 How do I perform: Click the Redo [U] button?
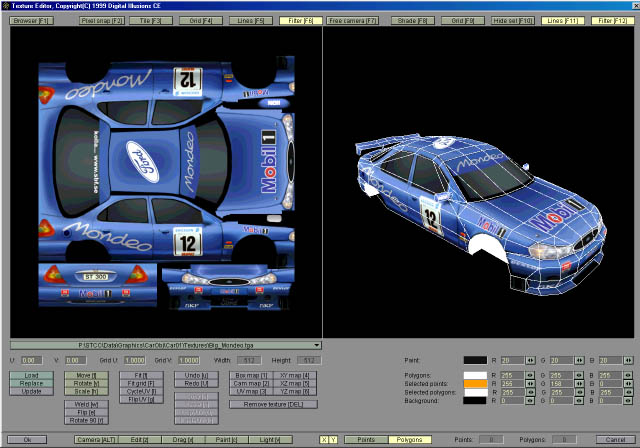tap(196, 384)
